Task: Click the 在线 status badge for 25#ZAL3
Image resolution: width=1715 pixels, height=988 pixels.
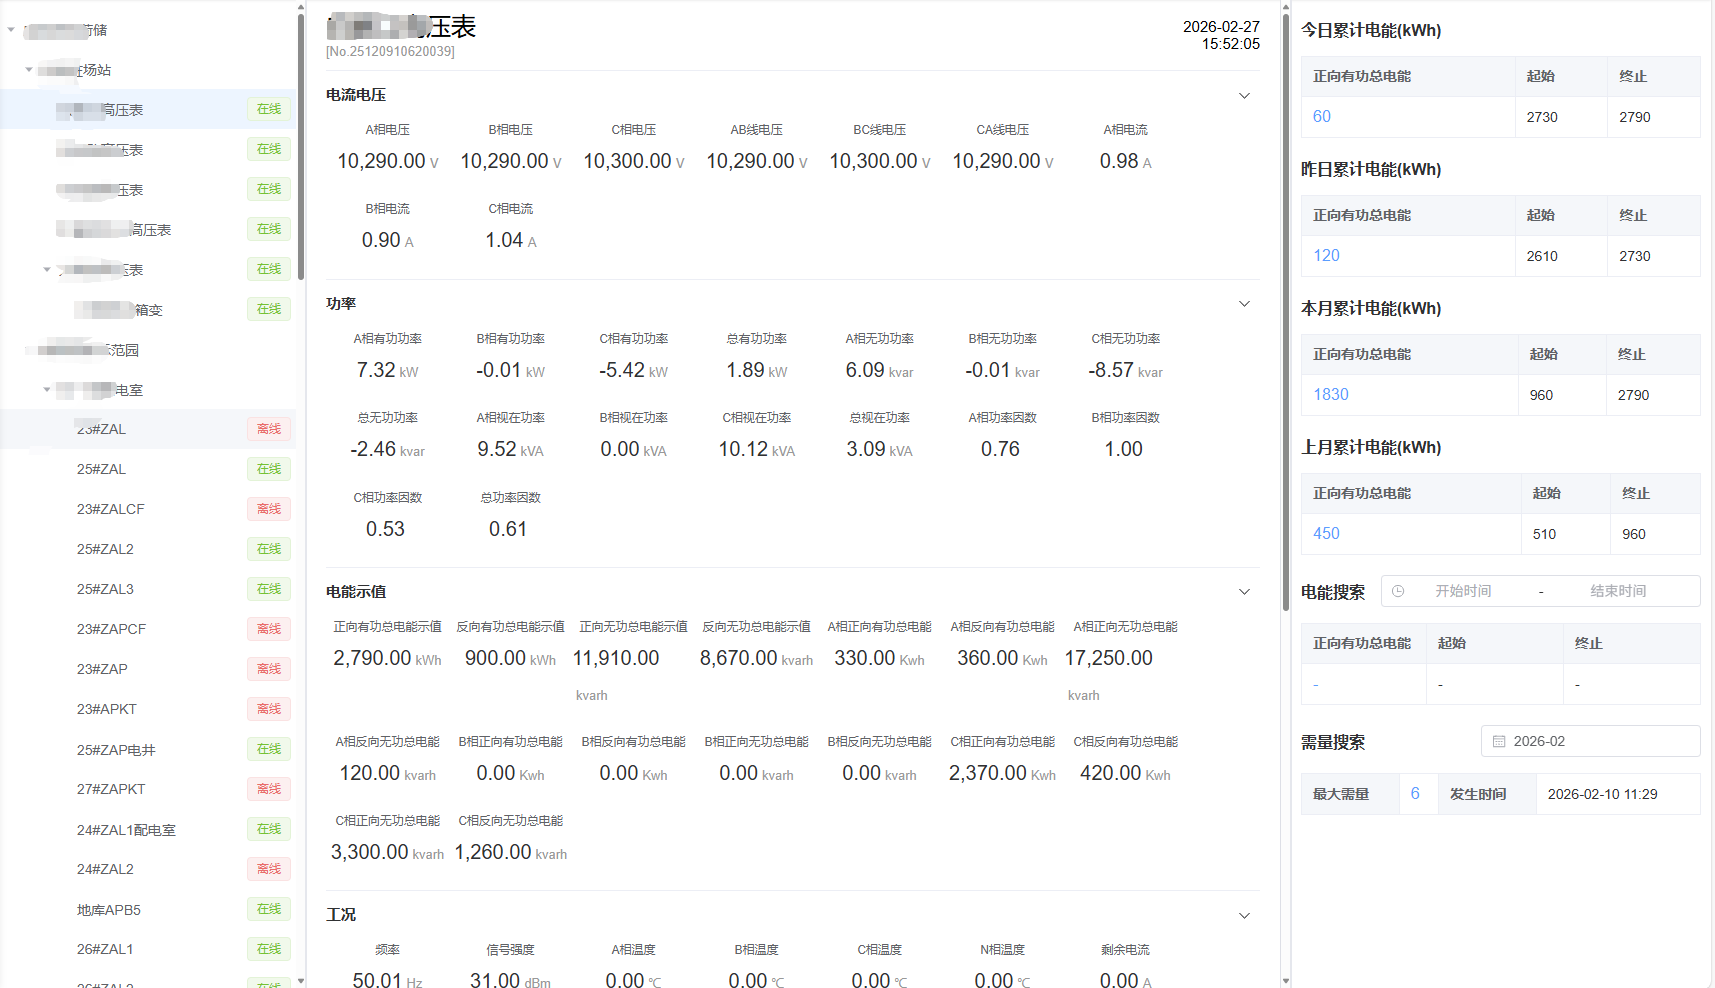Action: click(269, 589)
